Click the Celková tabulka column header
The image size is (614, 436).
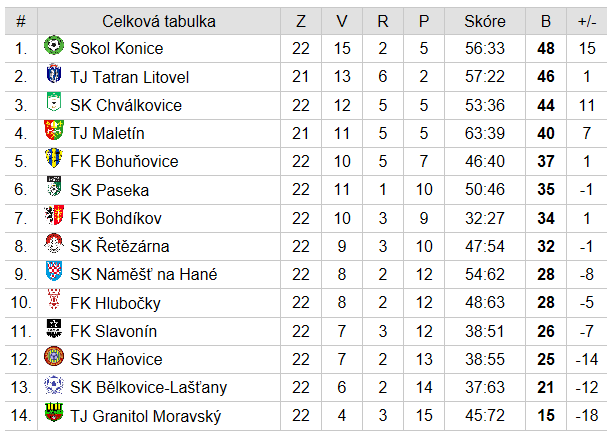[159, 21]
